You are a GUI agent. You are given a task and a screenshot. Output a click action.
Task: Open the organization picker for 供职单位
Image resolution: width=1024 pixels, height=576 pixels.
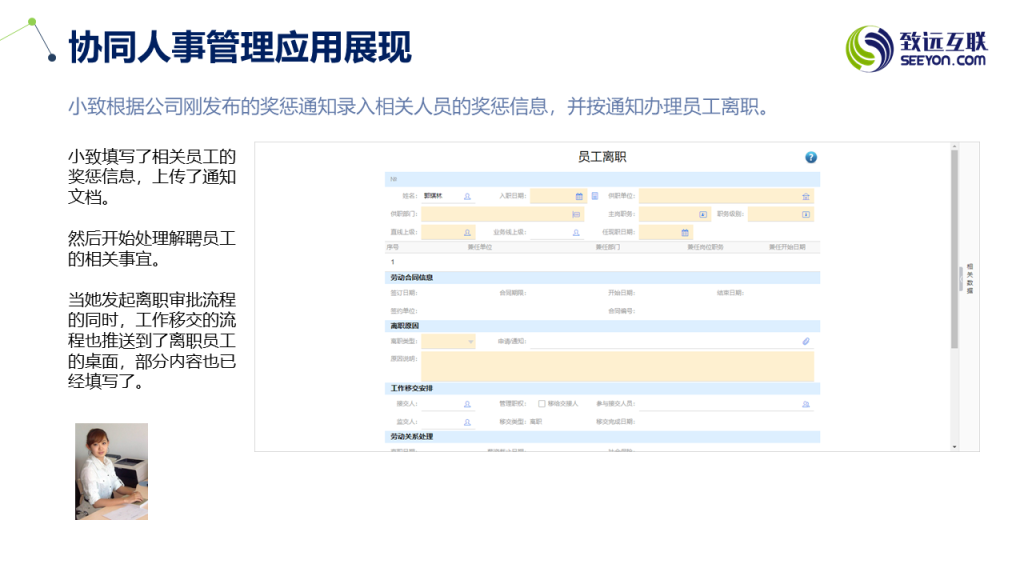[x=806, y=196]
